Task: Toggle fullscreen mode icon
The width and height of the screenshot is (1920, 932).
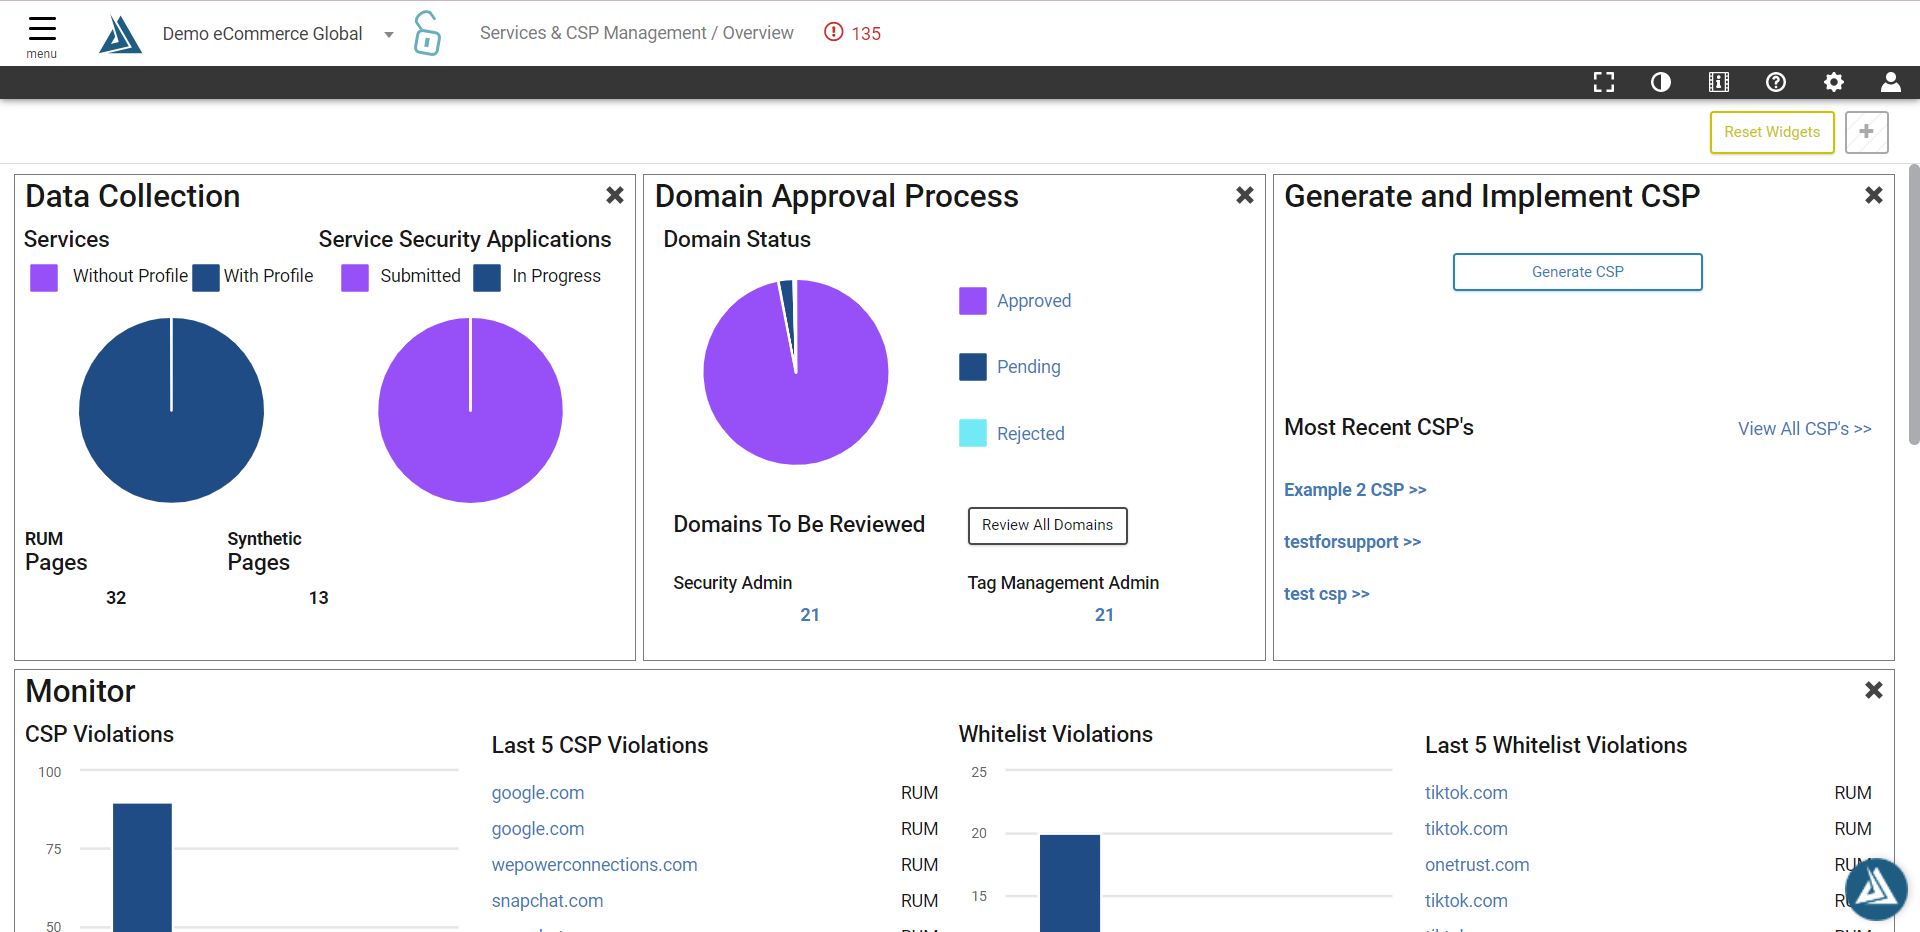Action: [x=1604, y=82]
